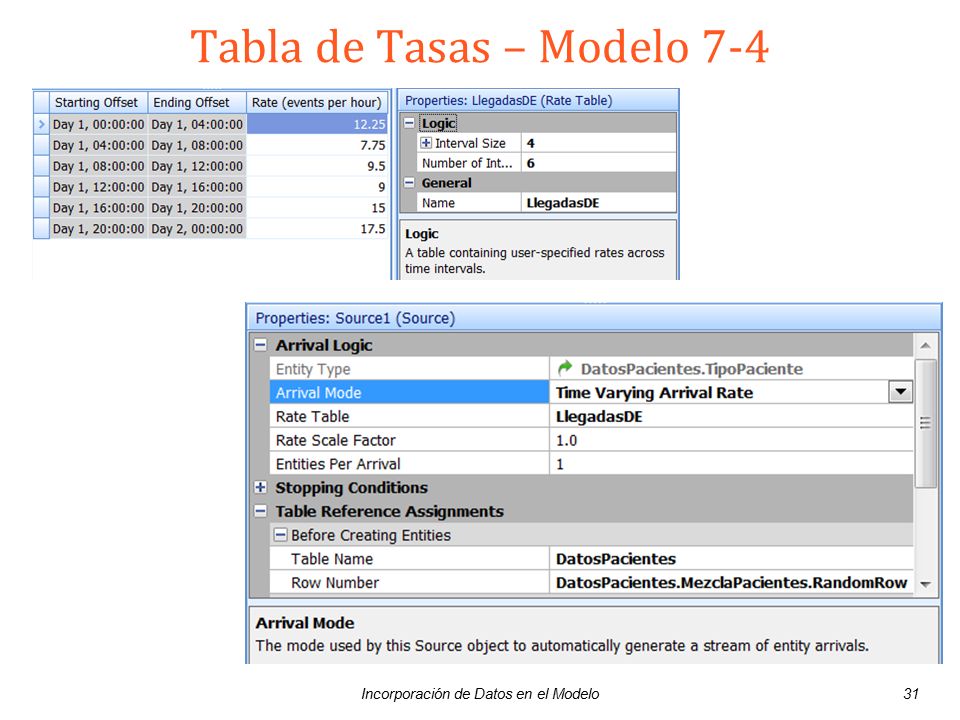Click the Starting Offset column header
Viewport: 960px width, 720px height.
[x=99, y=102]
